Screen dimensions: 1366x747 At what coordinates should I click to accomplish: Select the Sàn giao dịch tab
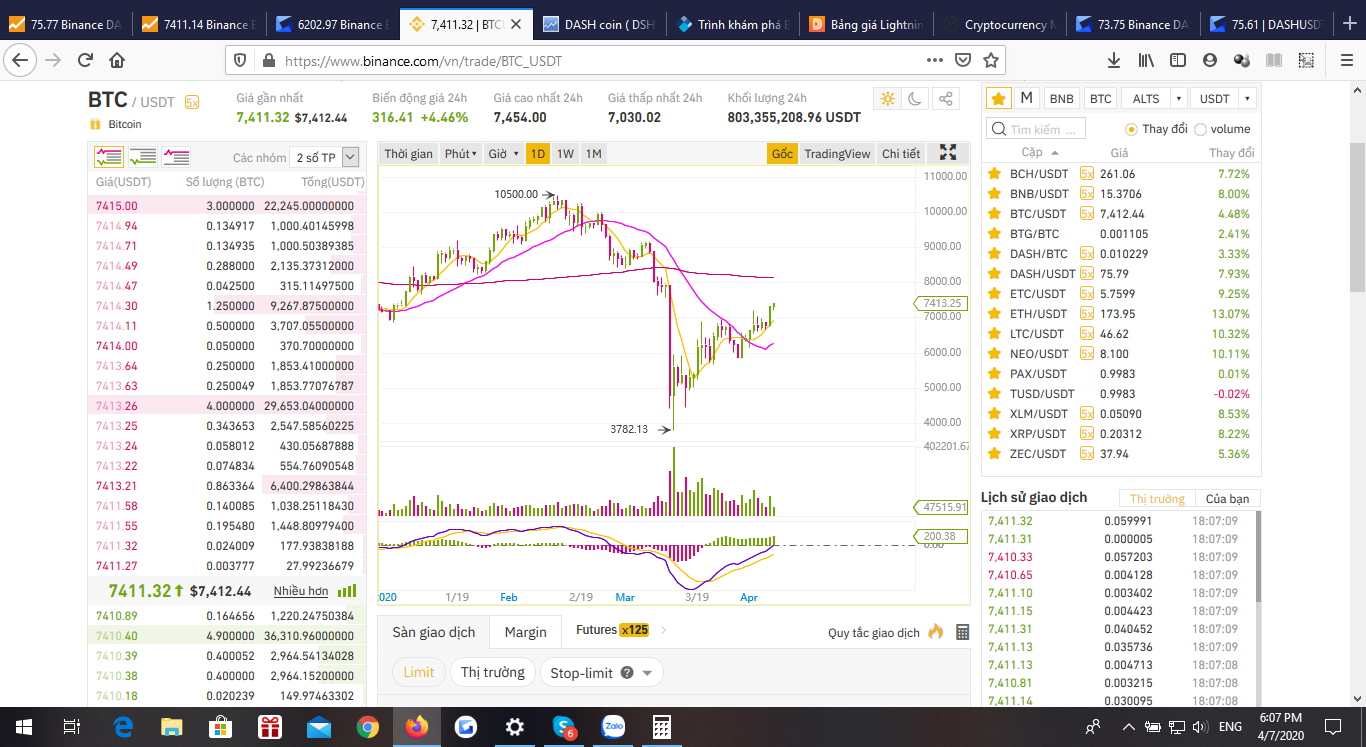pos(434,632)
